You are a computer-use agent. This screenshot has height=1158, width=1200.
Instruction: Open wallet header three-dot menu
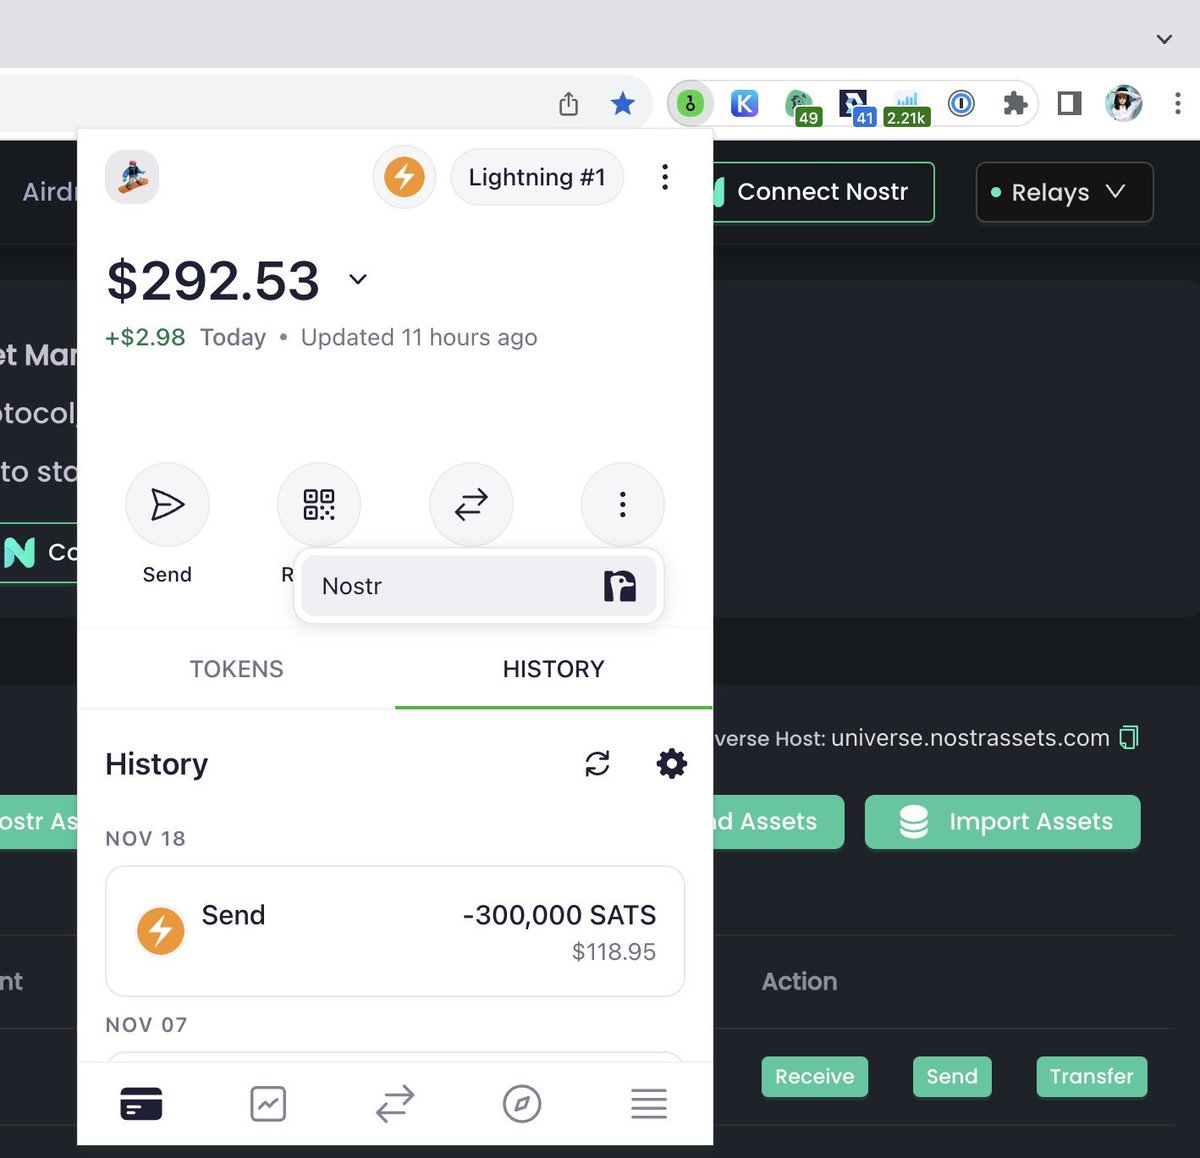pyautogui.click(x=664, y=177)
